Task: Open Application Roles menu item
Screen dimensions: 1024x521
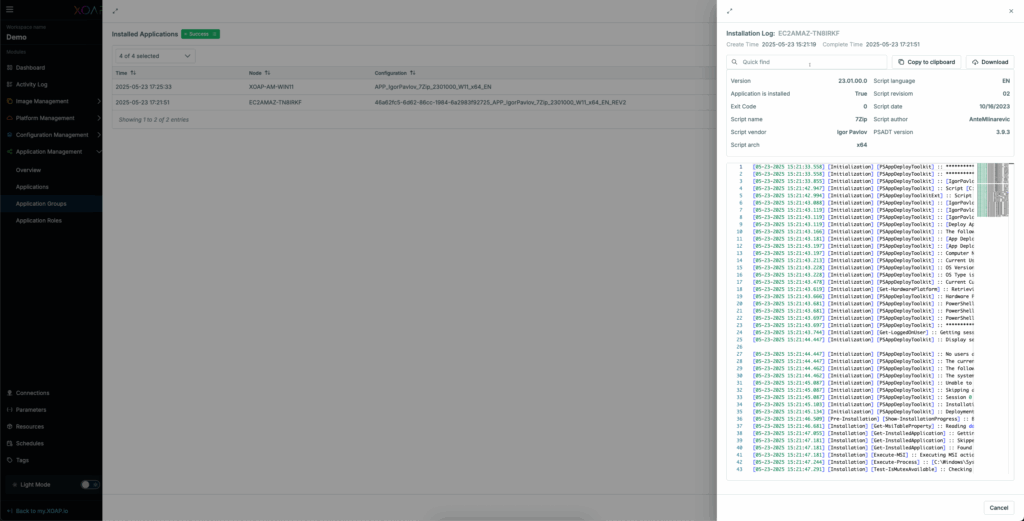Action: coord(38,220)
